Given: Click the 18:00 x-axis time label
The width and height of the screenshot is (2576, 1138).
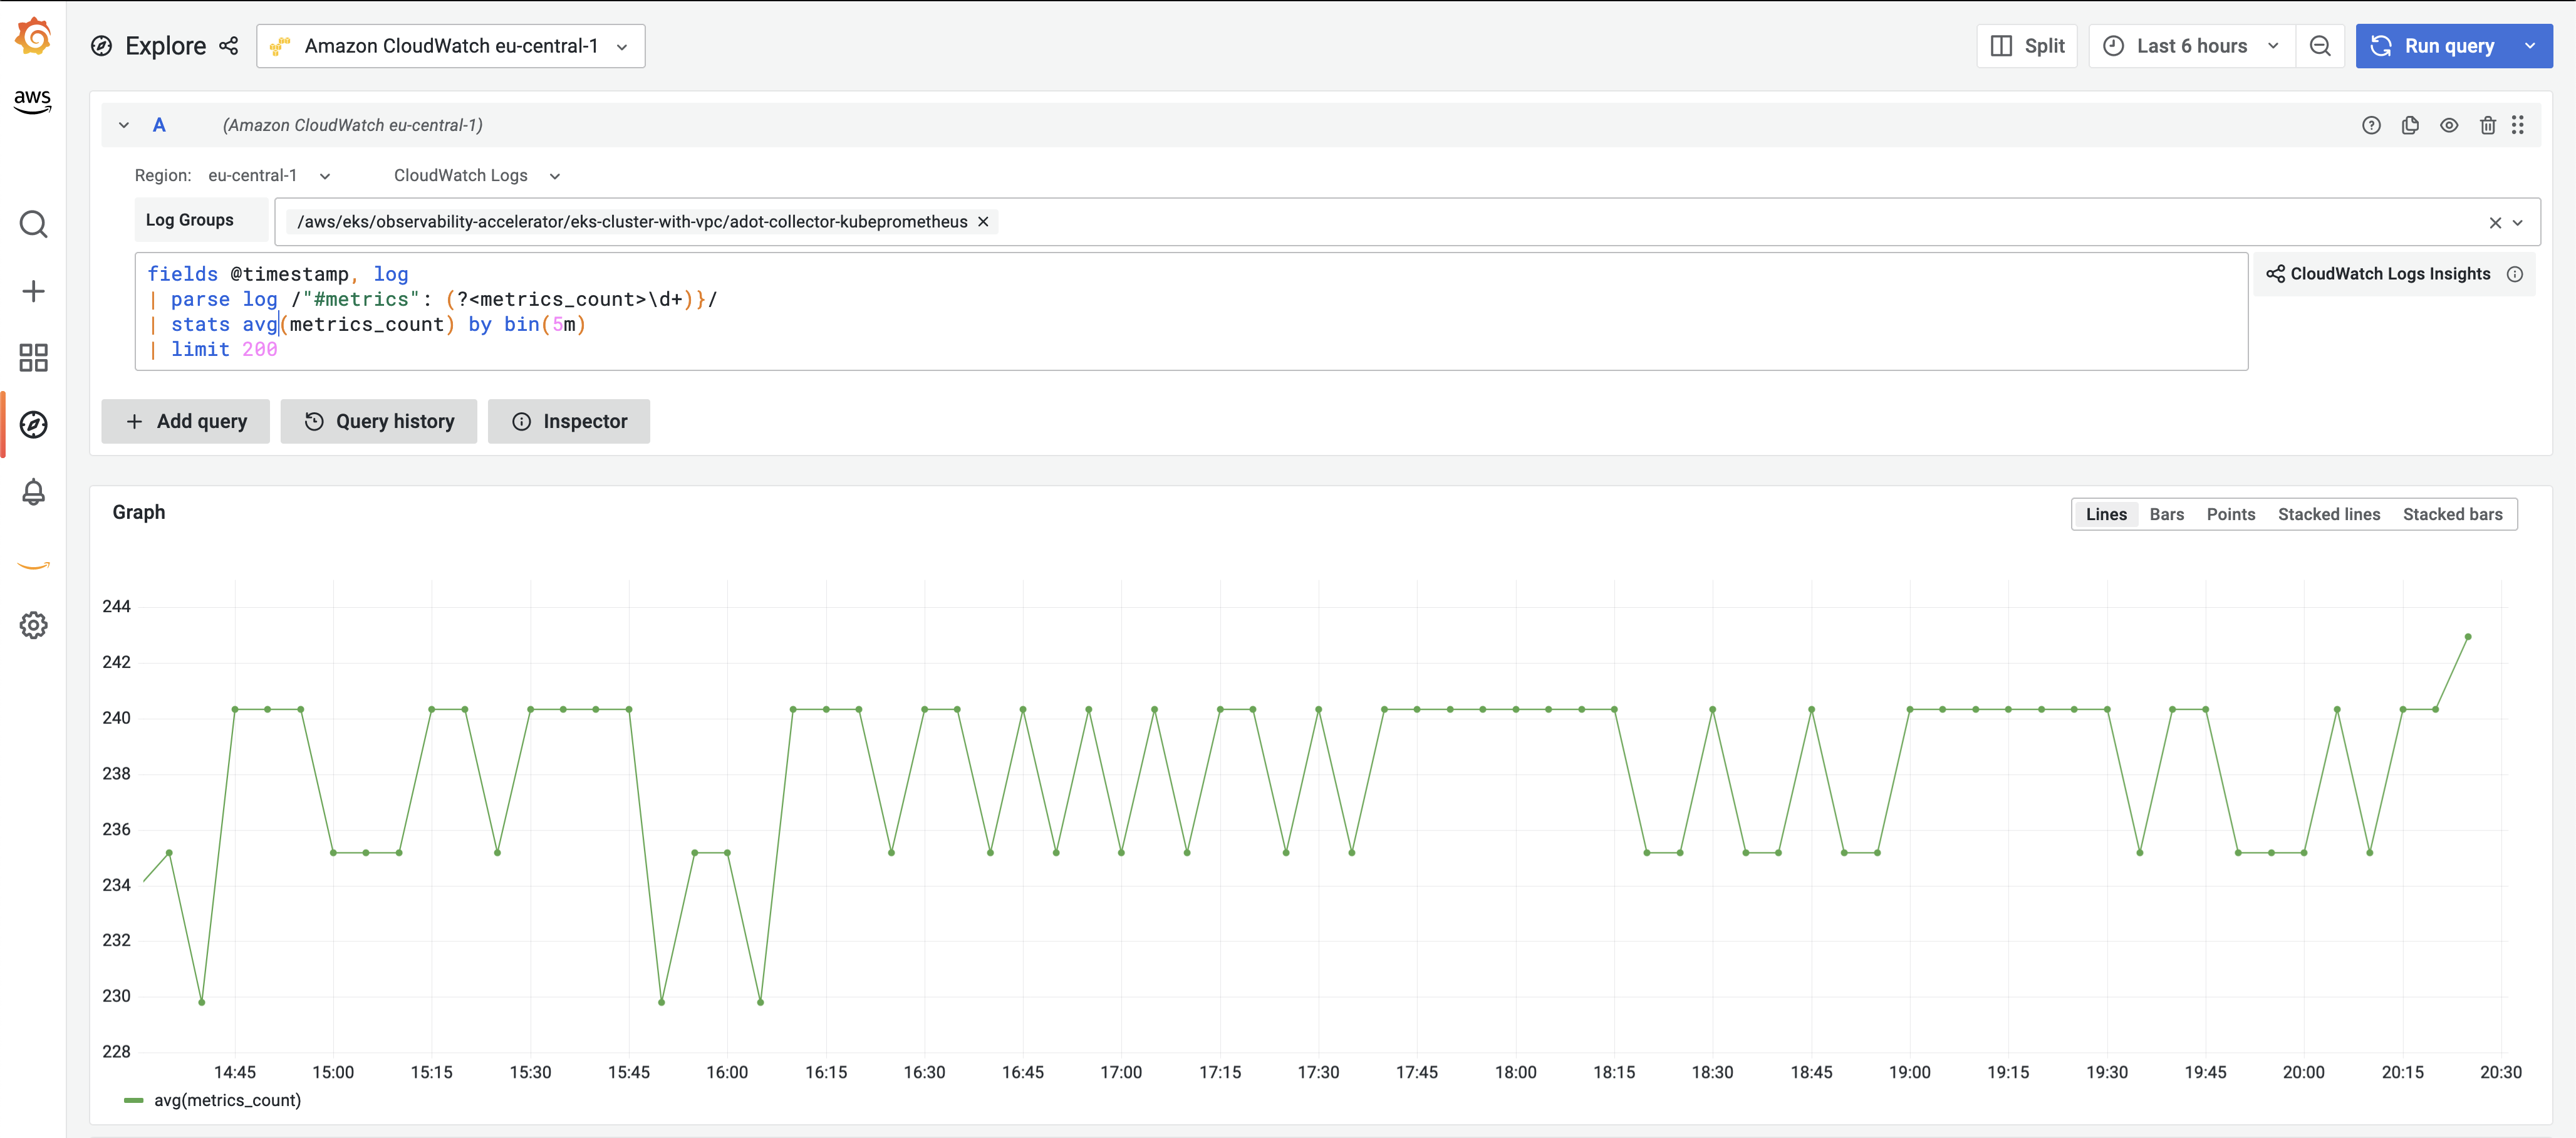Looking at the screenshot, I should 1515,1072.
